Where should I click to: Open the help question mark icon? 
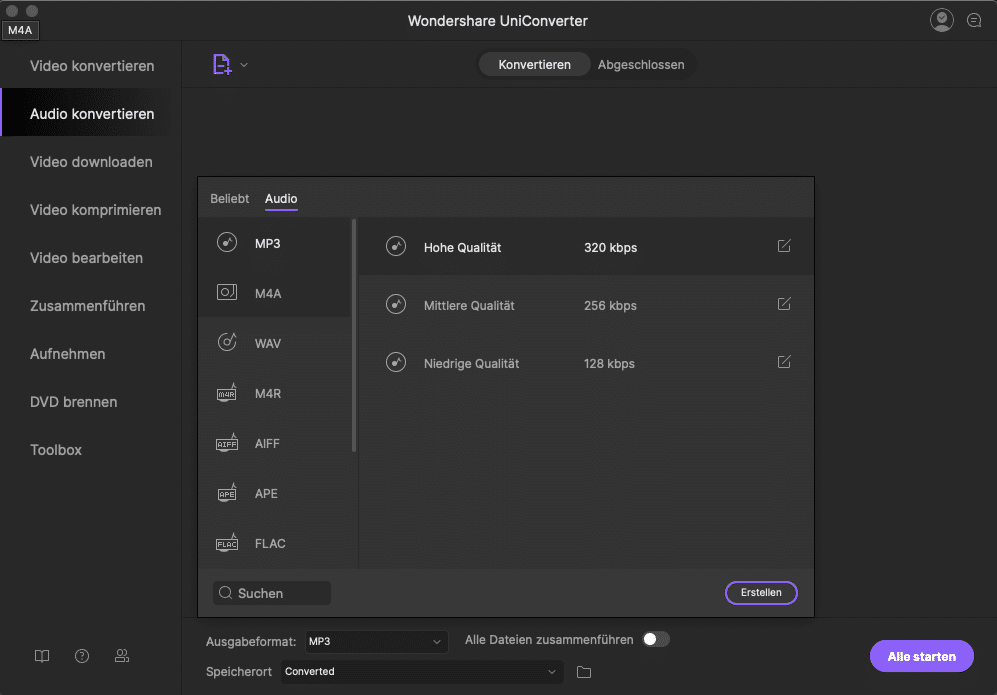coord(82,656)
